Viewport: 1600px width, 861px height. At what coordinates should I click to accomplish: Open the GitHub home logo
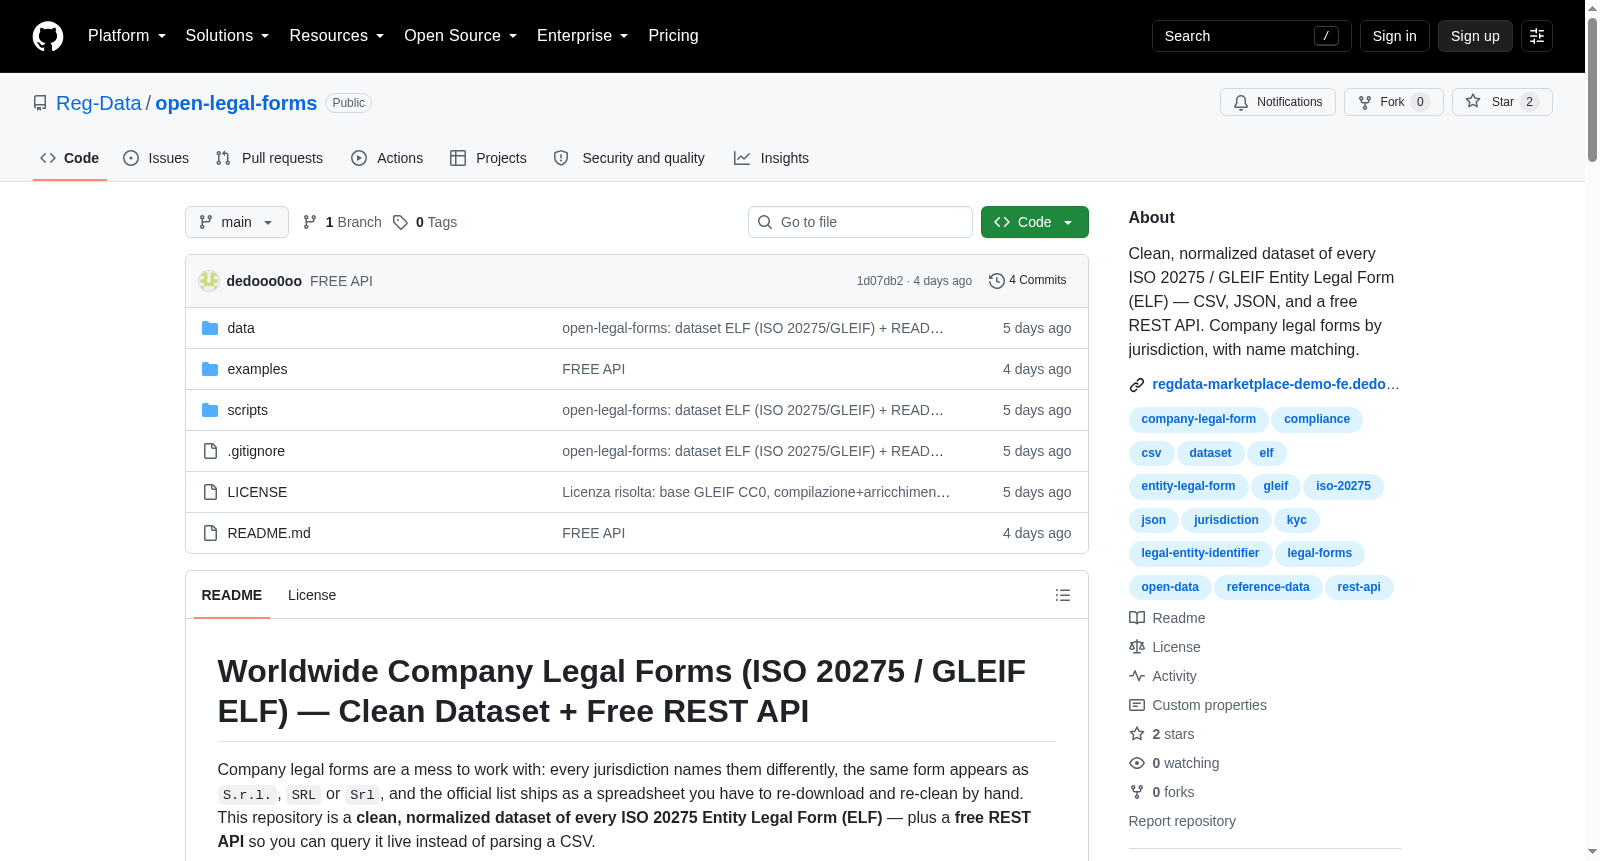48,36
